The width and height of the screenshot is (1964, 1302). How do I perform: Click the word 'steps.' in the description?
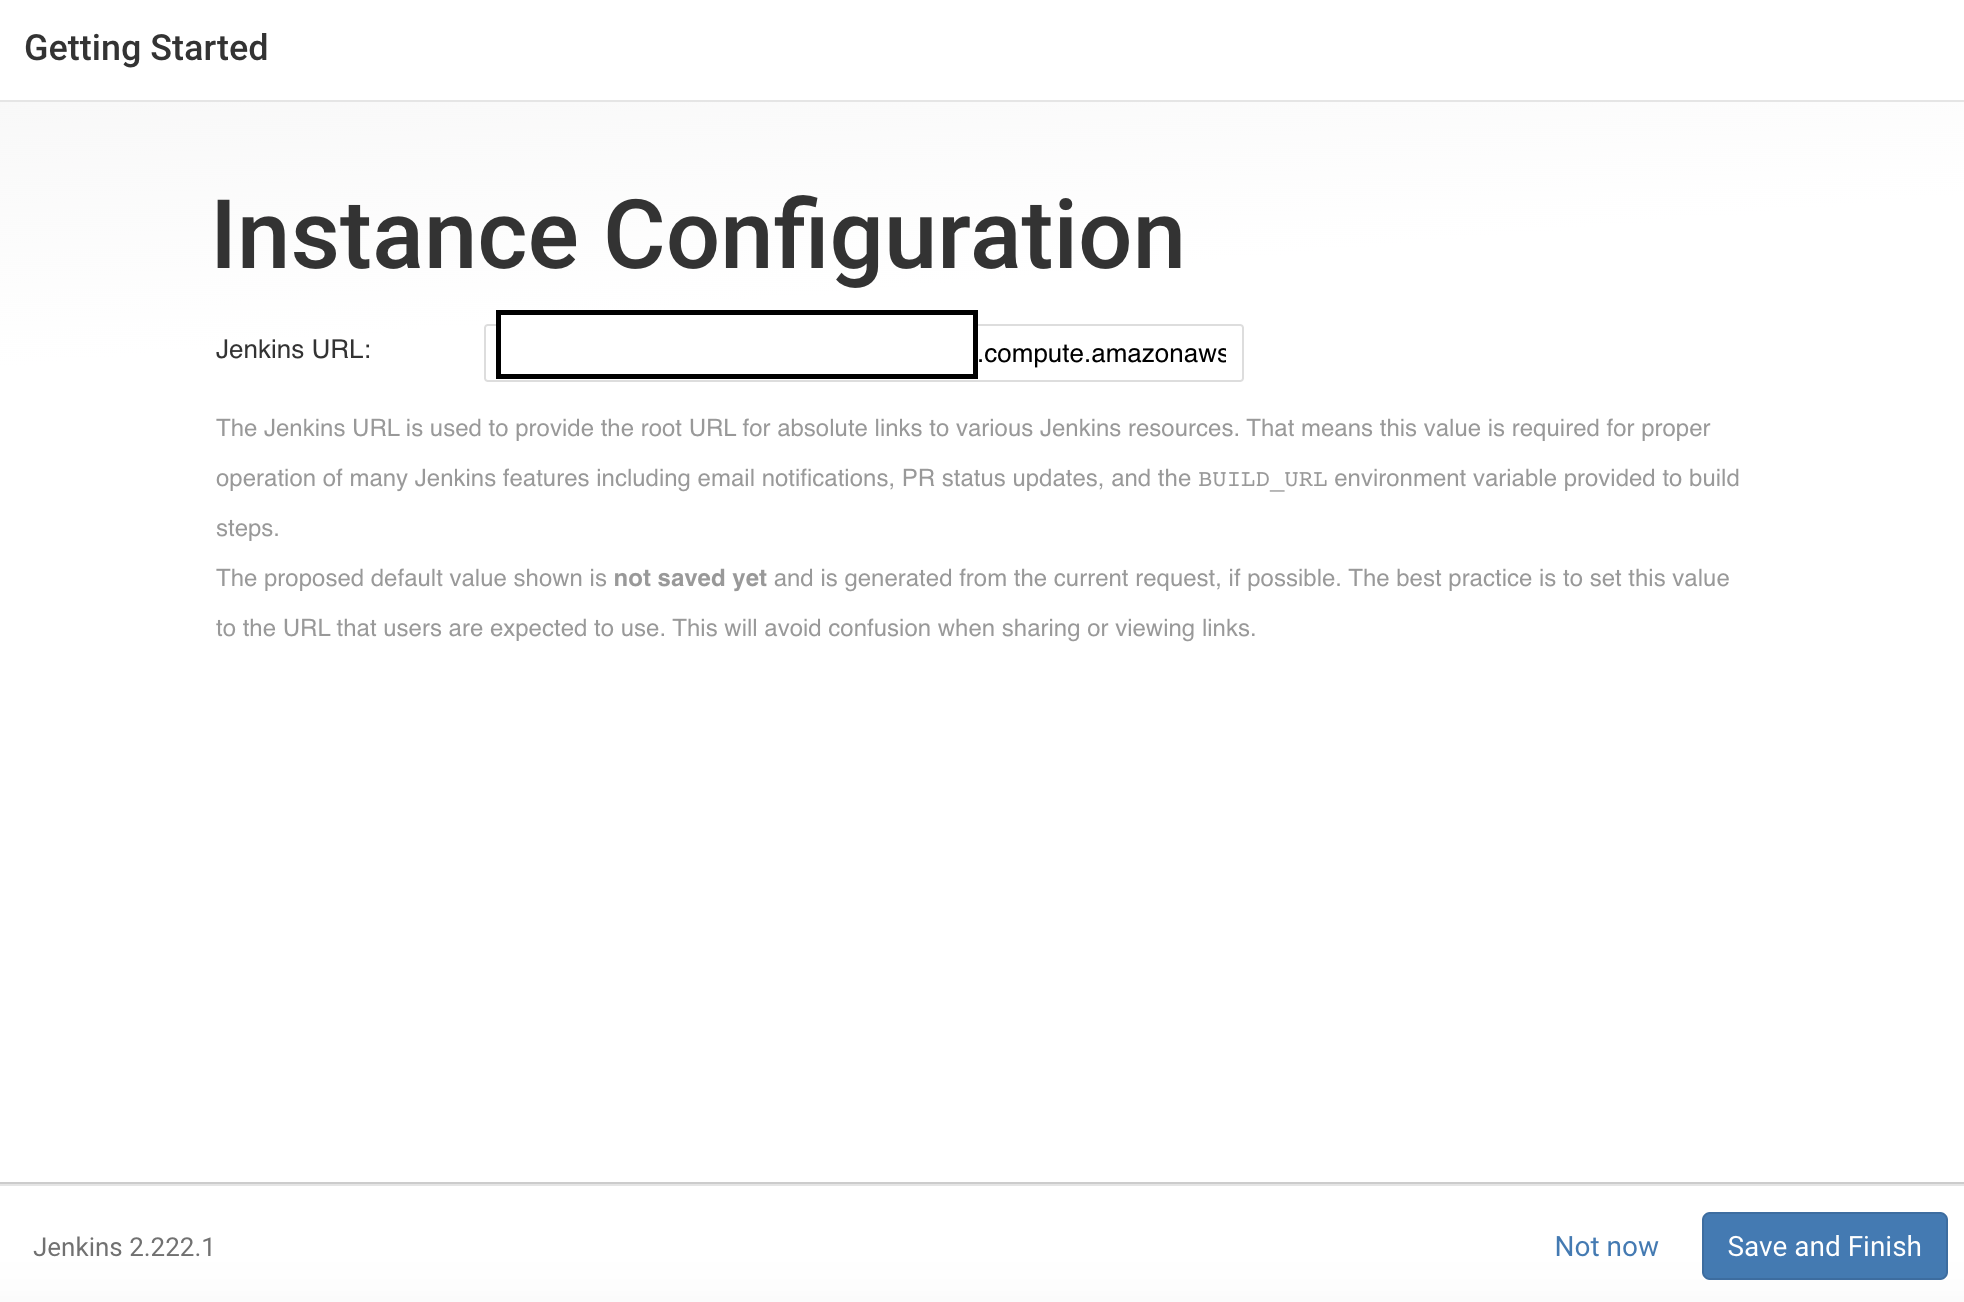[x=247, y=528]
